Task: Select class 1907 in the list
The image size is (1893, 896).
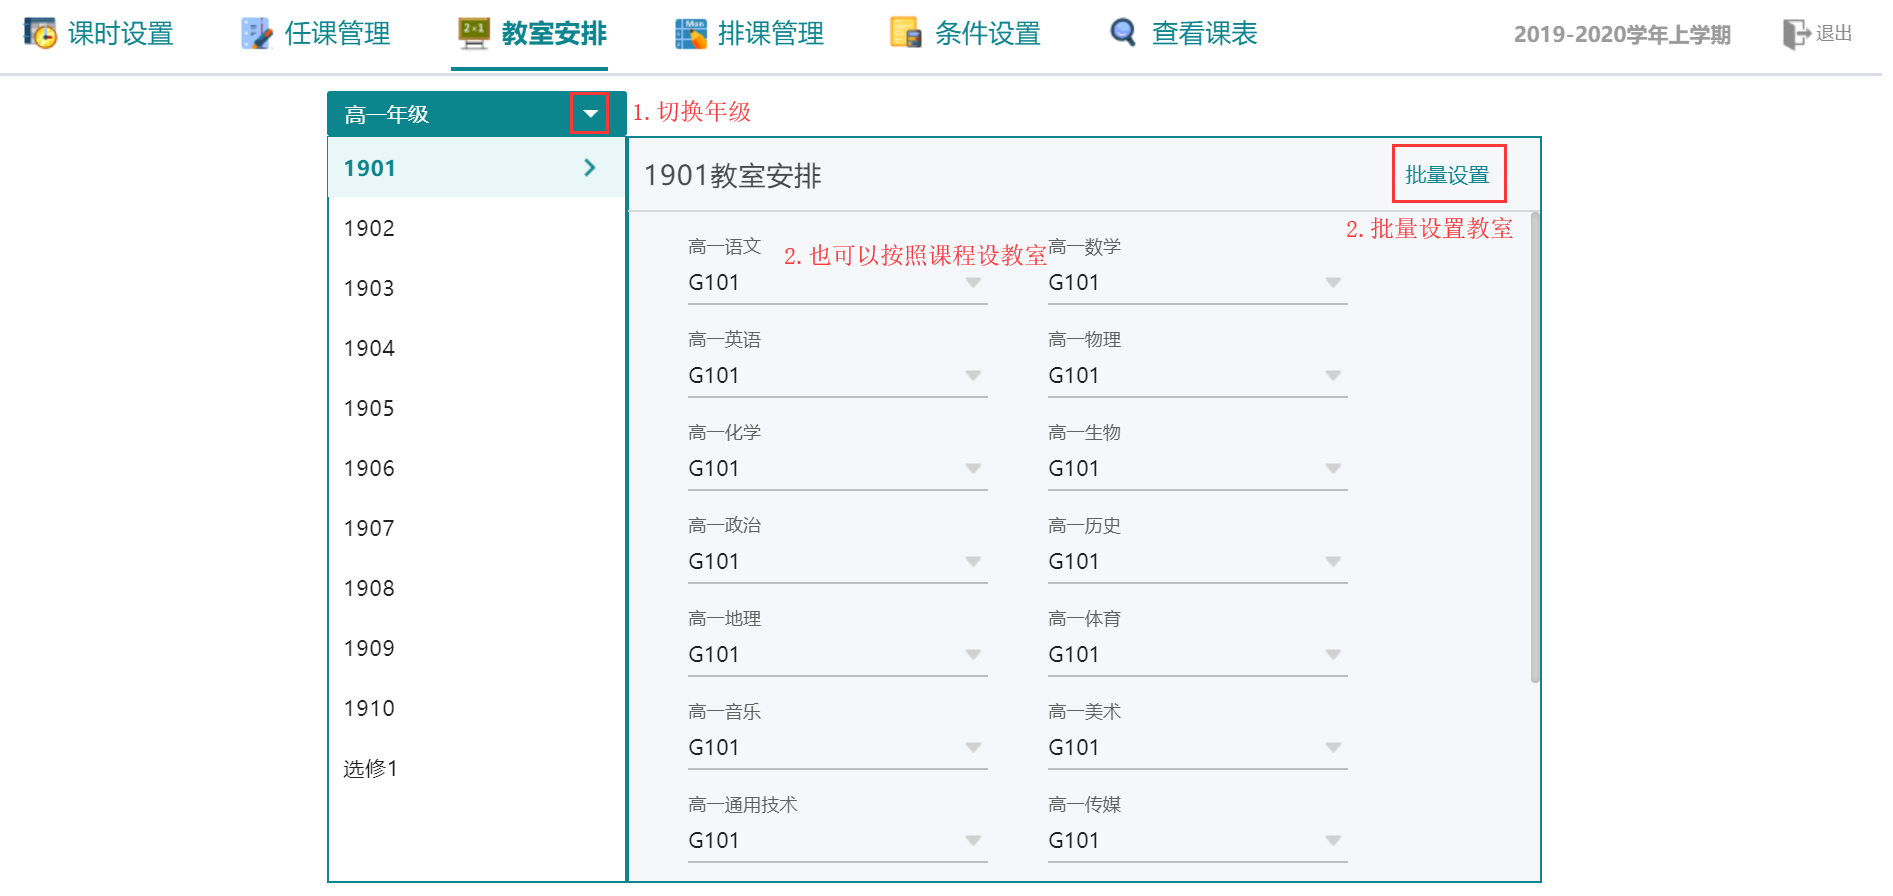Action: (x=477, y=528)
